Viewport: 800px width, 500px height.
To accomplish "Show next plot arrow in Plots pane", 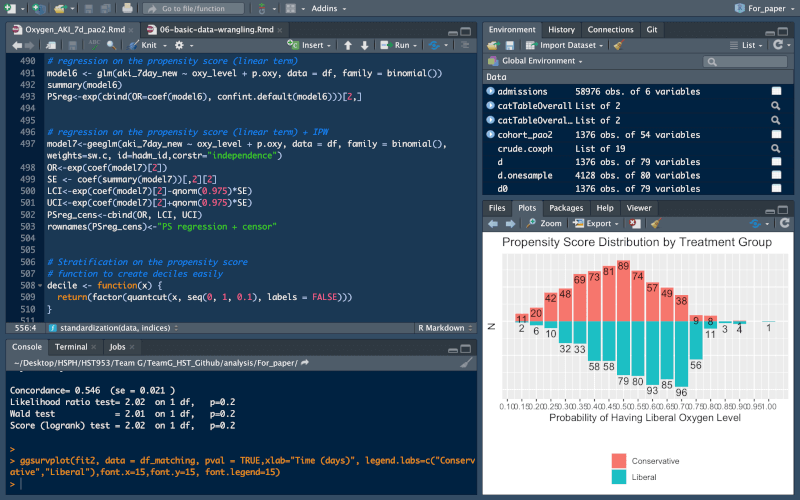I will pos(510,223).
